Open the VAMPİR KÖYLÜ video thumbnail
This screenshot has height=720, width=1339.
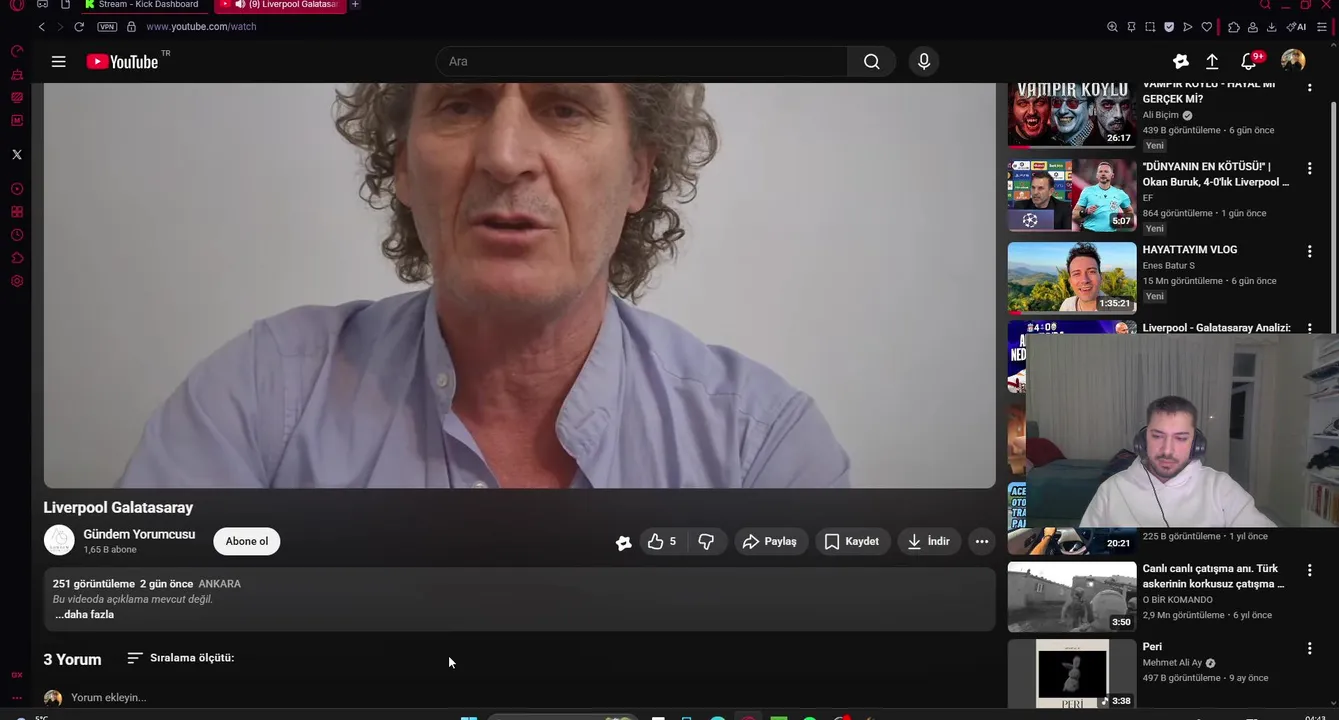coord(1072,115)
